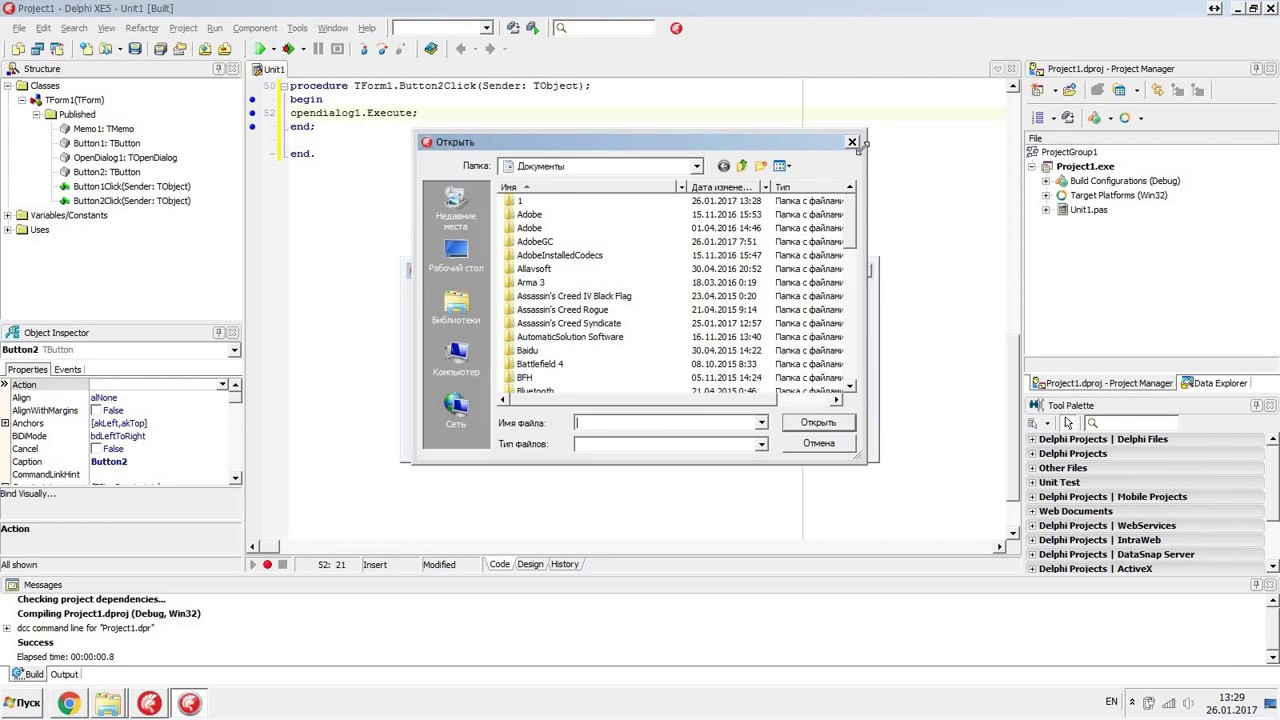Select Unit1.pas in Project Manager
1280x720 pixels.
click(x=1088, y=210)
